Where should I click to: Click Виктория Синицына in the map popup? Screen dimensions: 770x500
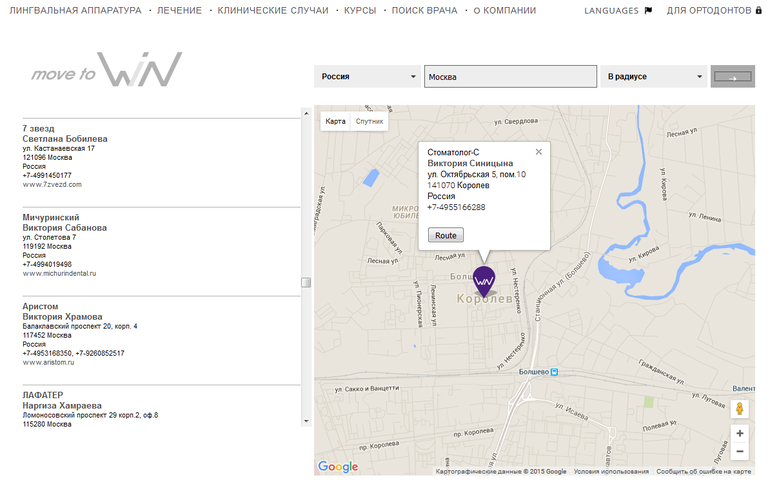(470, 164)
